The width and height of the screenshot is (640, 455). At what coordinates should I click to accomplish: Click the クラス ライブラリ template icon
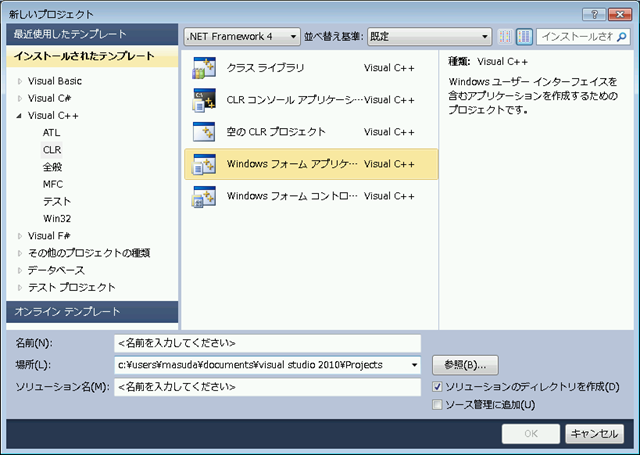click(x=204, y=68)
